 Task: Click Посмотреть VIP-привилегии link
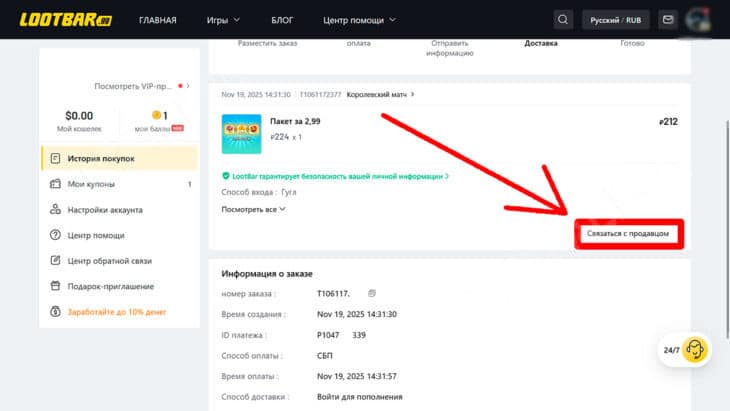point(137,87)
